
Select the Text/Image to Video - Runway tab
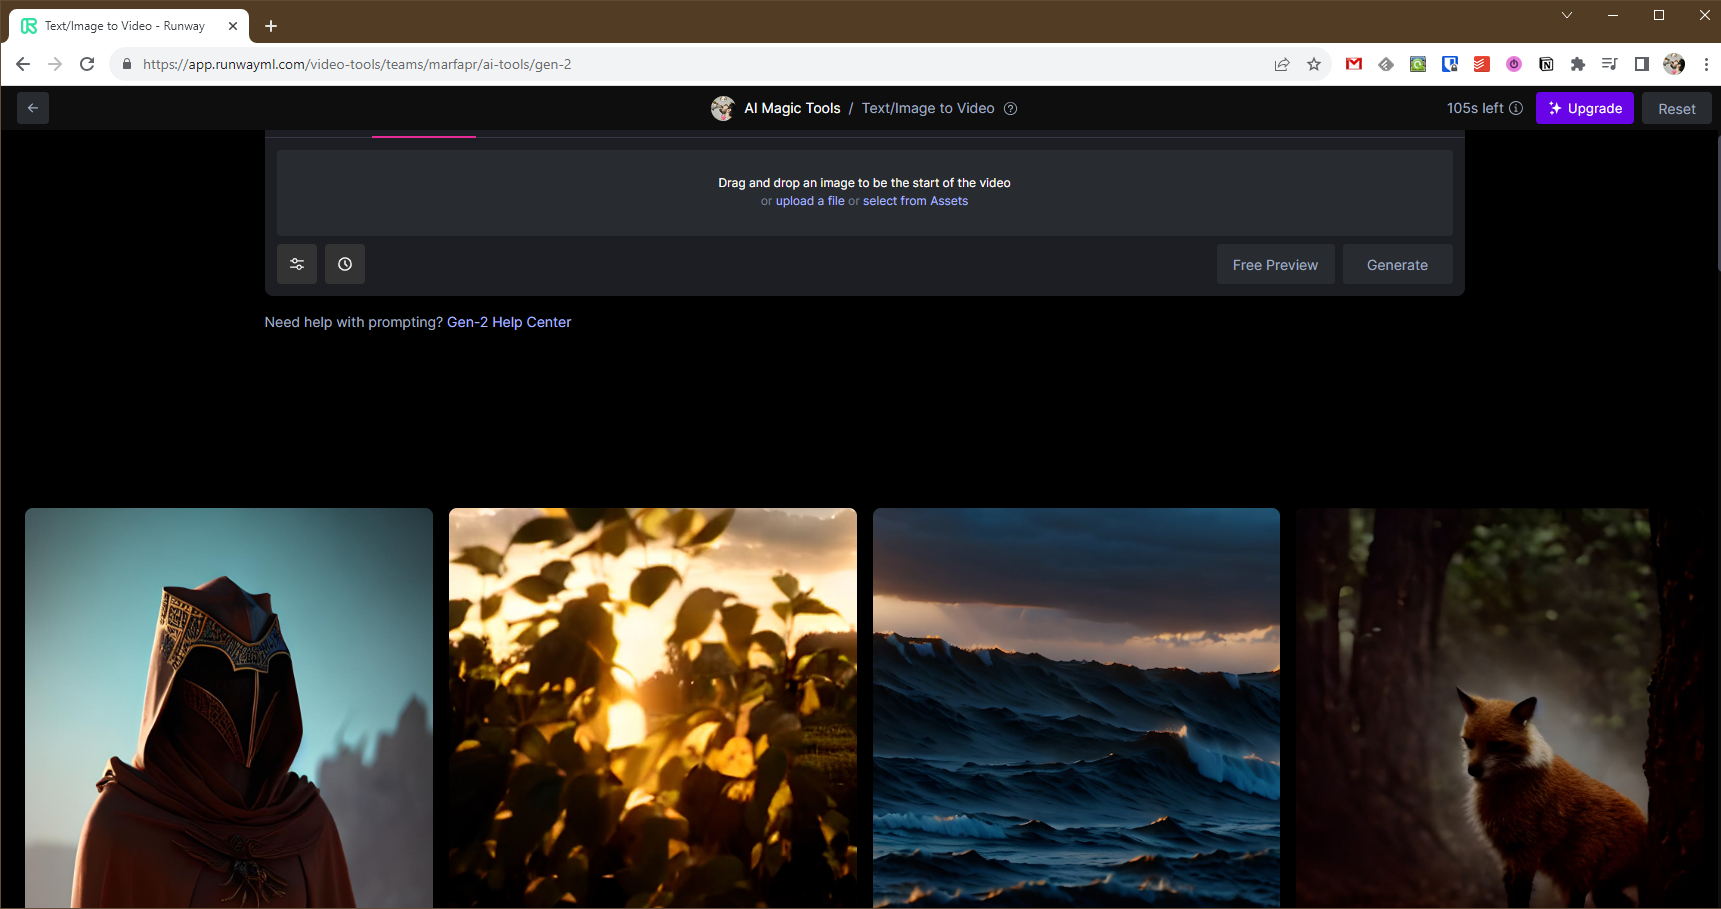point(129,26)
